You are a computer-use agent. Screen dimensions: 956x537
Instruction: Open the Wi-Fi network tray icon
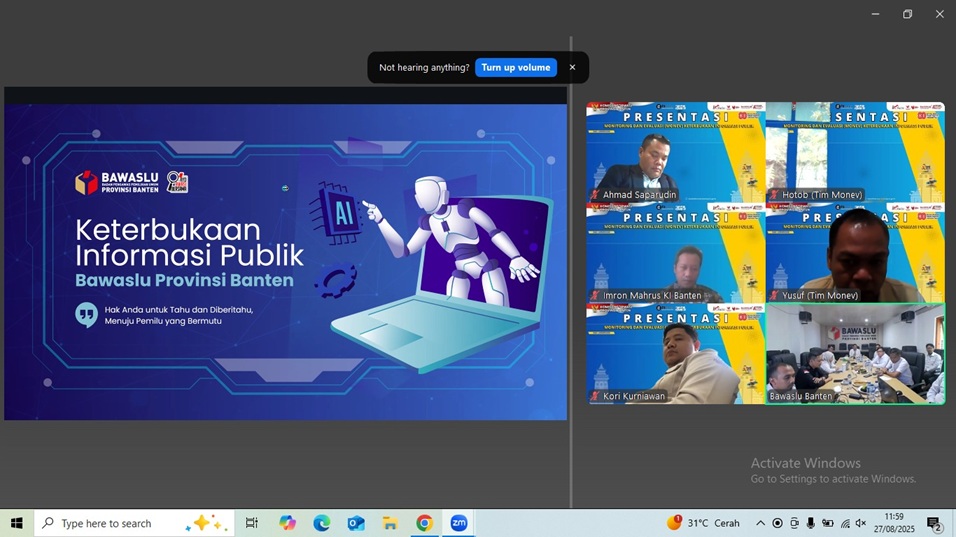pos(844,523)
